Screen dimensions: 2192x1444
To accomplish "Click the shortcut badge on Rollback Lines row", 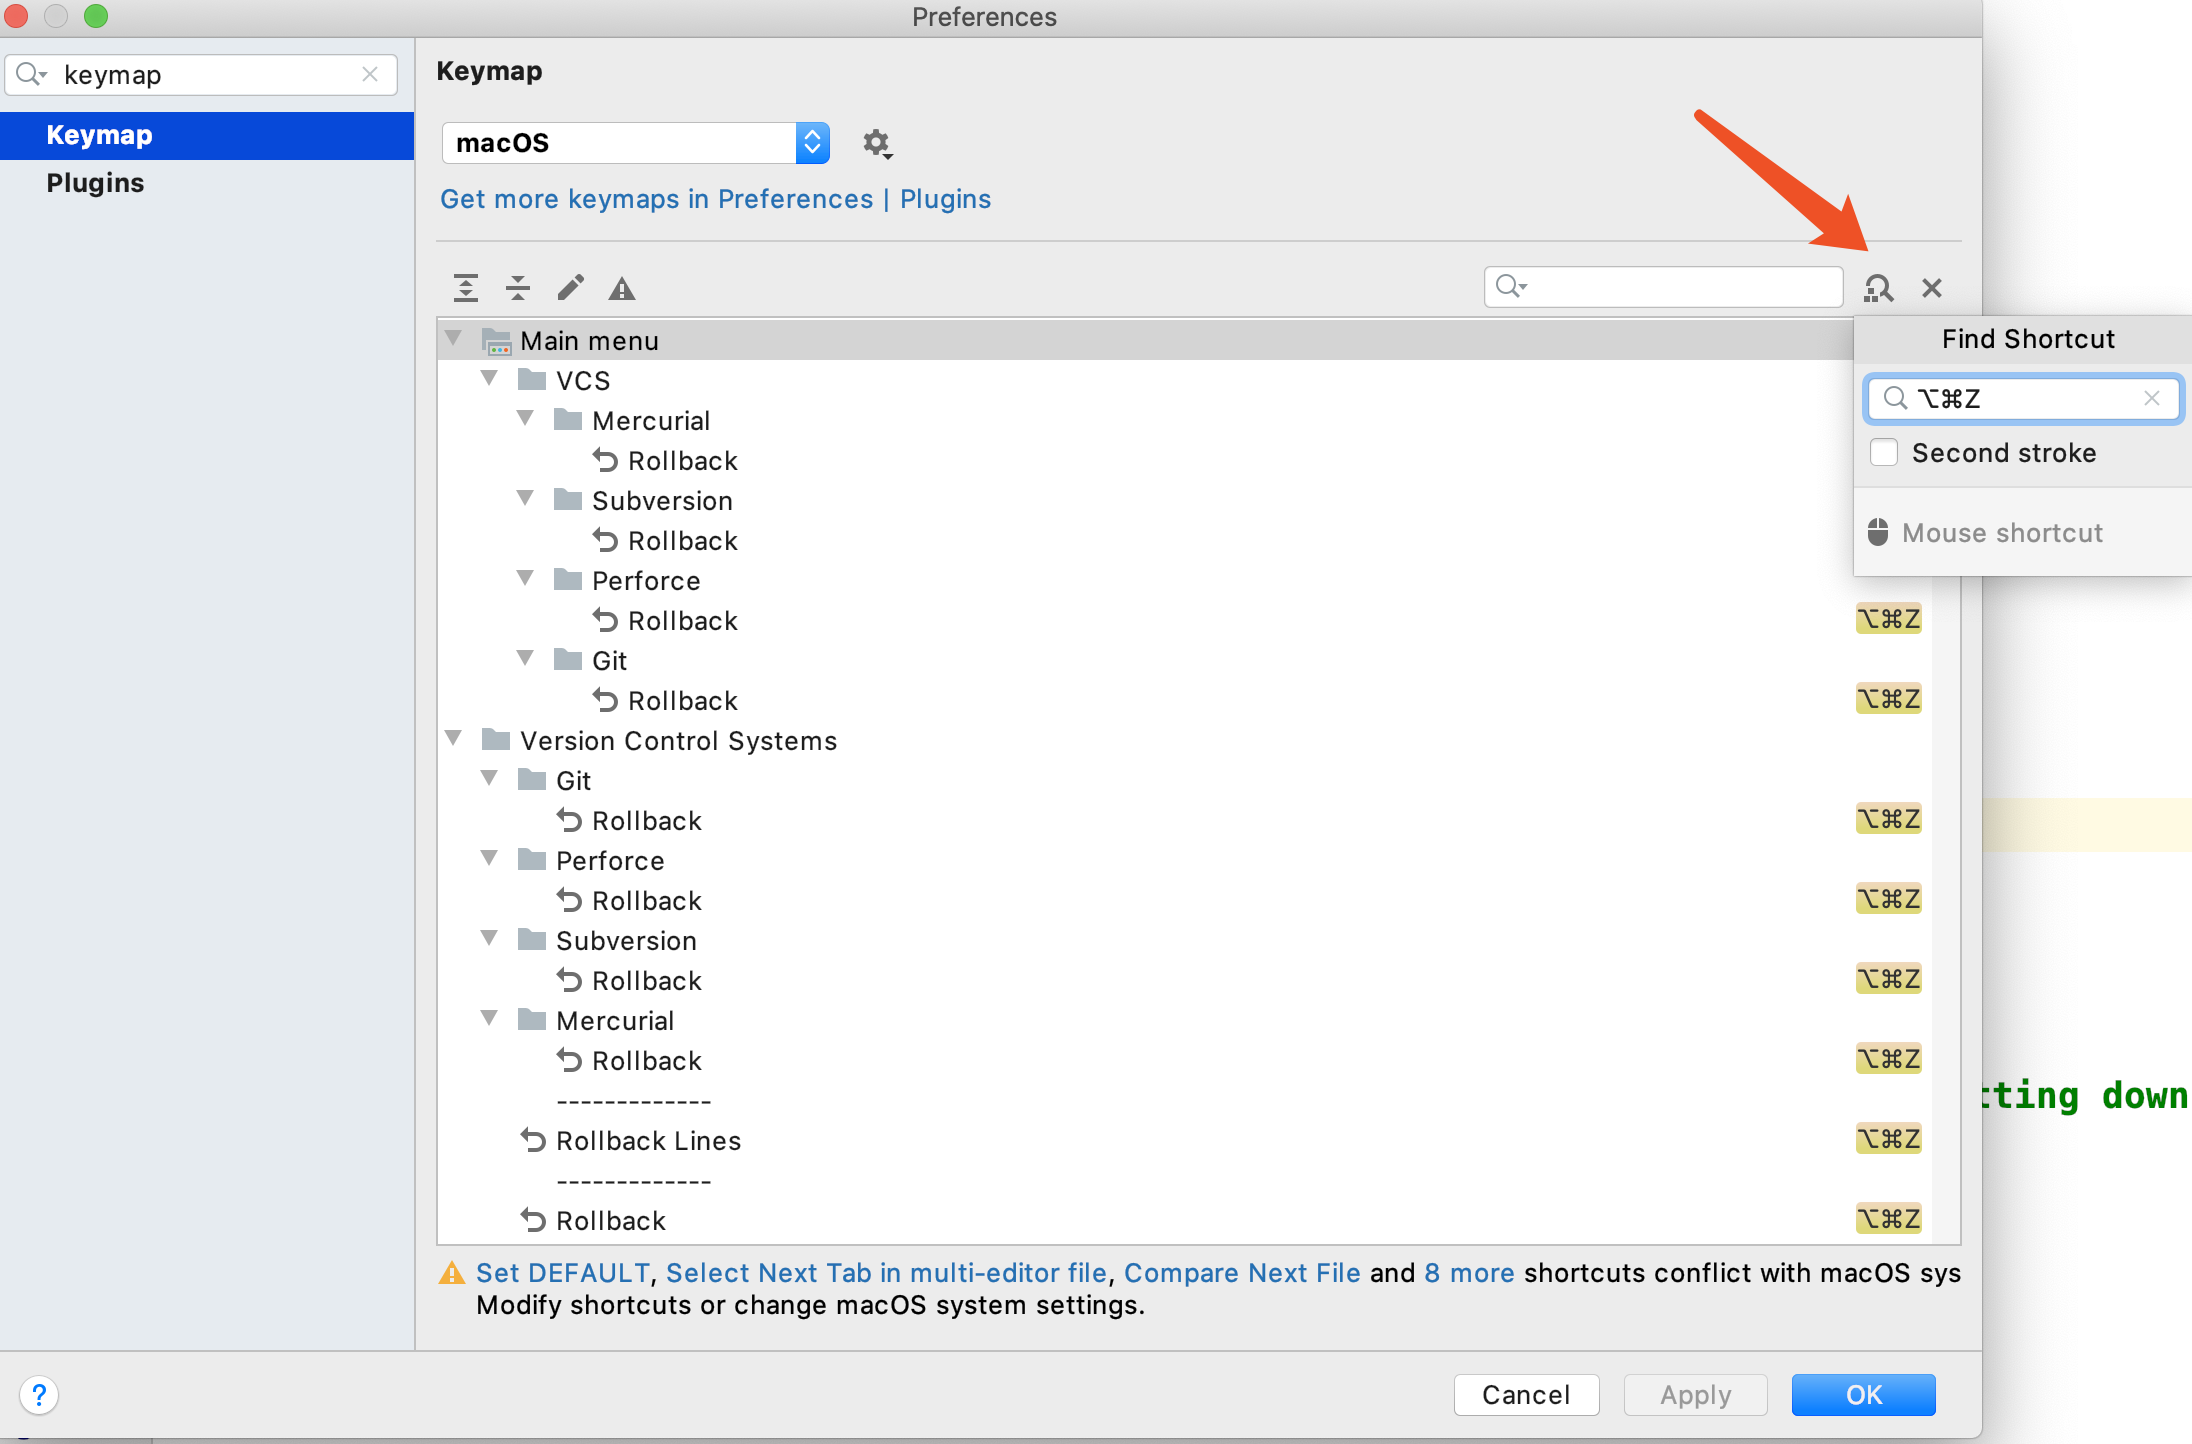I will click(1888, 1138).
